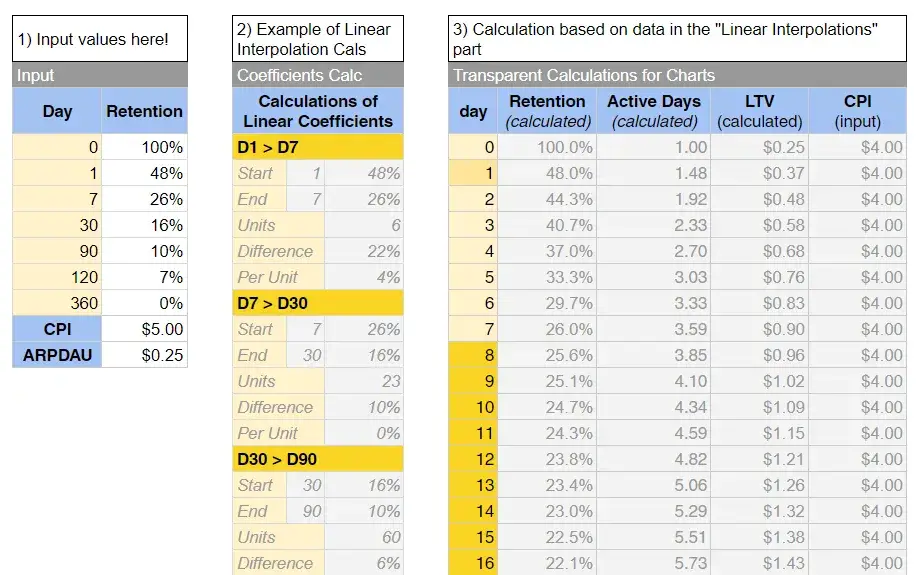Click the 'Calculations of Linear Coefficients' header cell

point(318,111)
